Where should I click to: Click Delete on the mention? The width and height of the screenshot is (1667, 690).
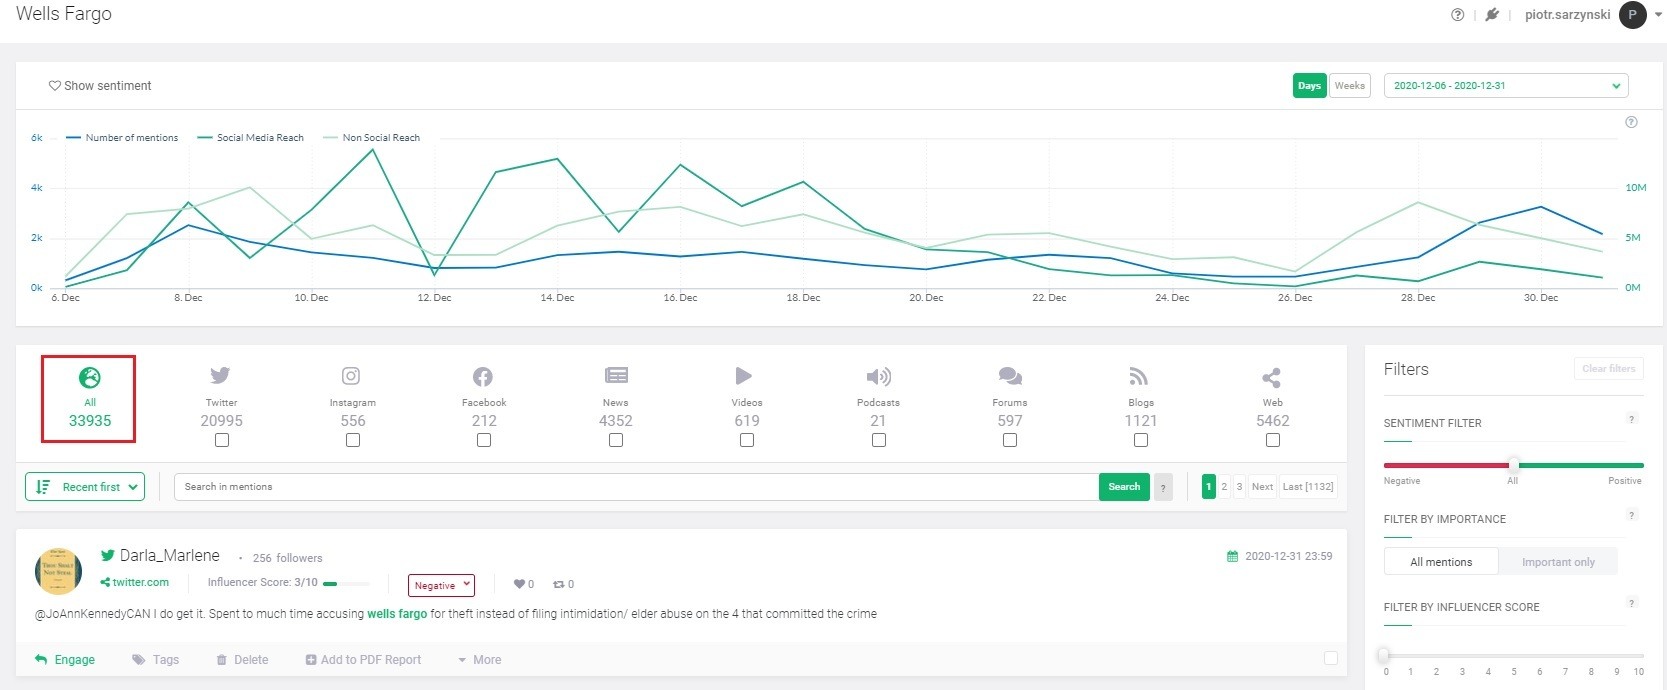[x=242, y=660]
